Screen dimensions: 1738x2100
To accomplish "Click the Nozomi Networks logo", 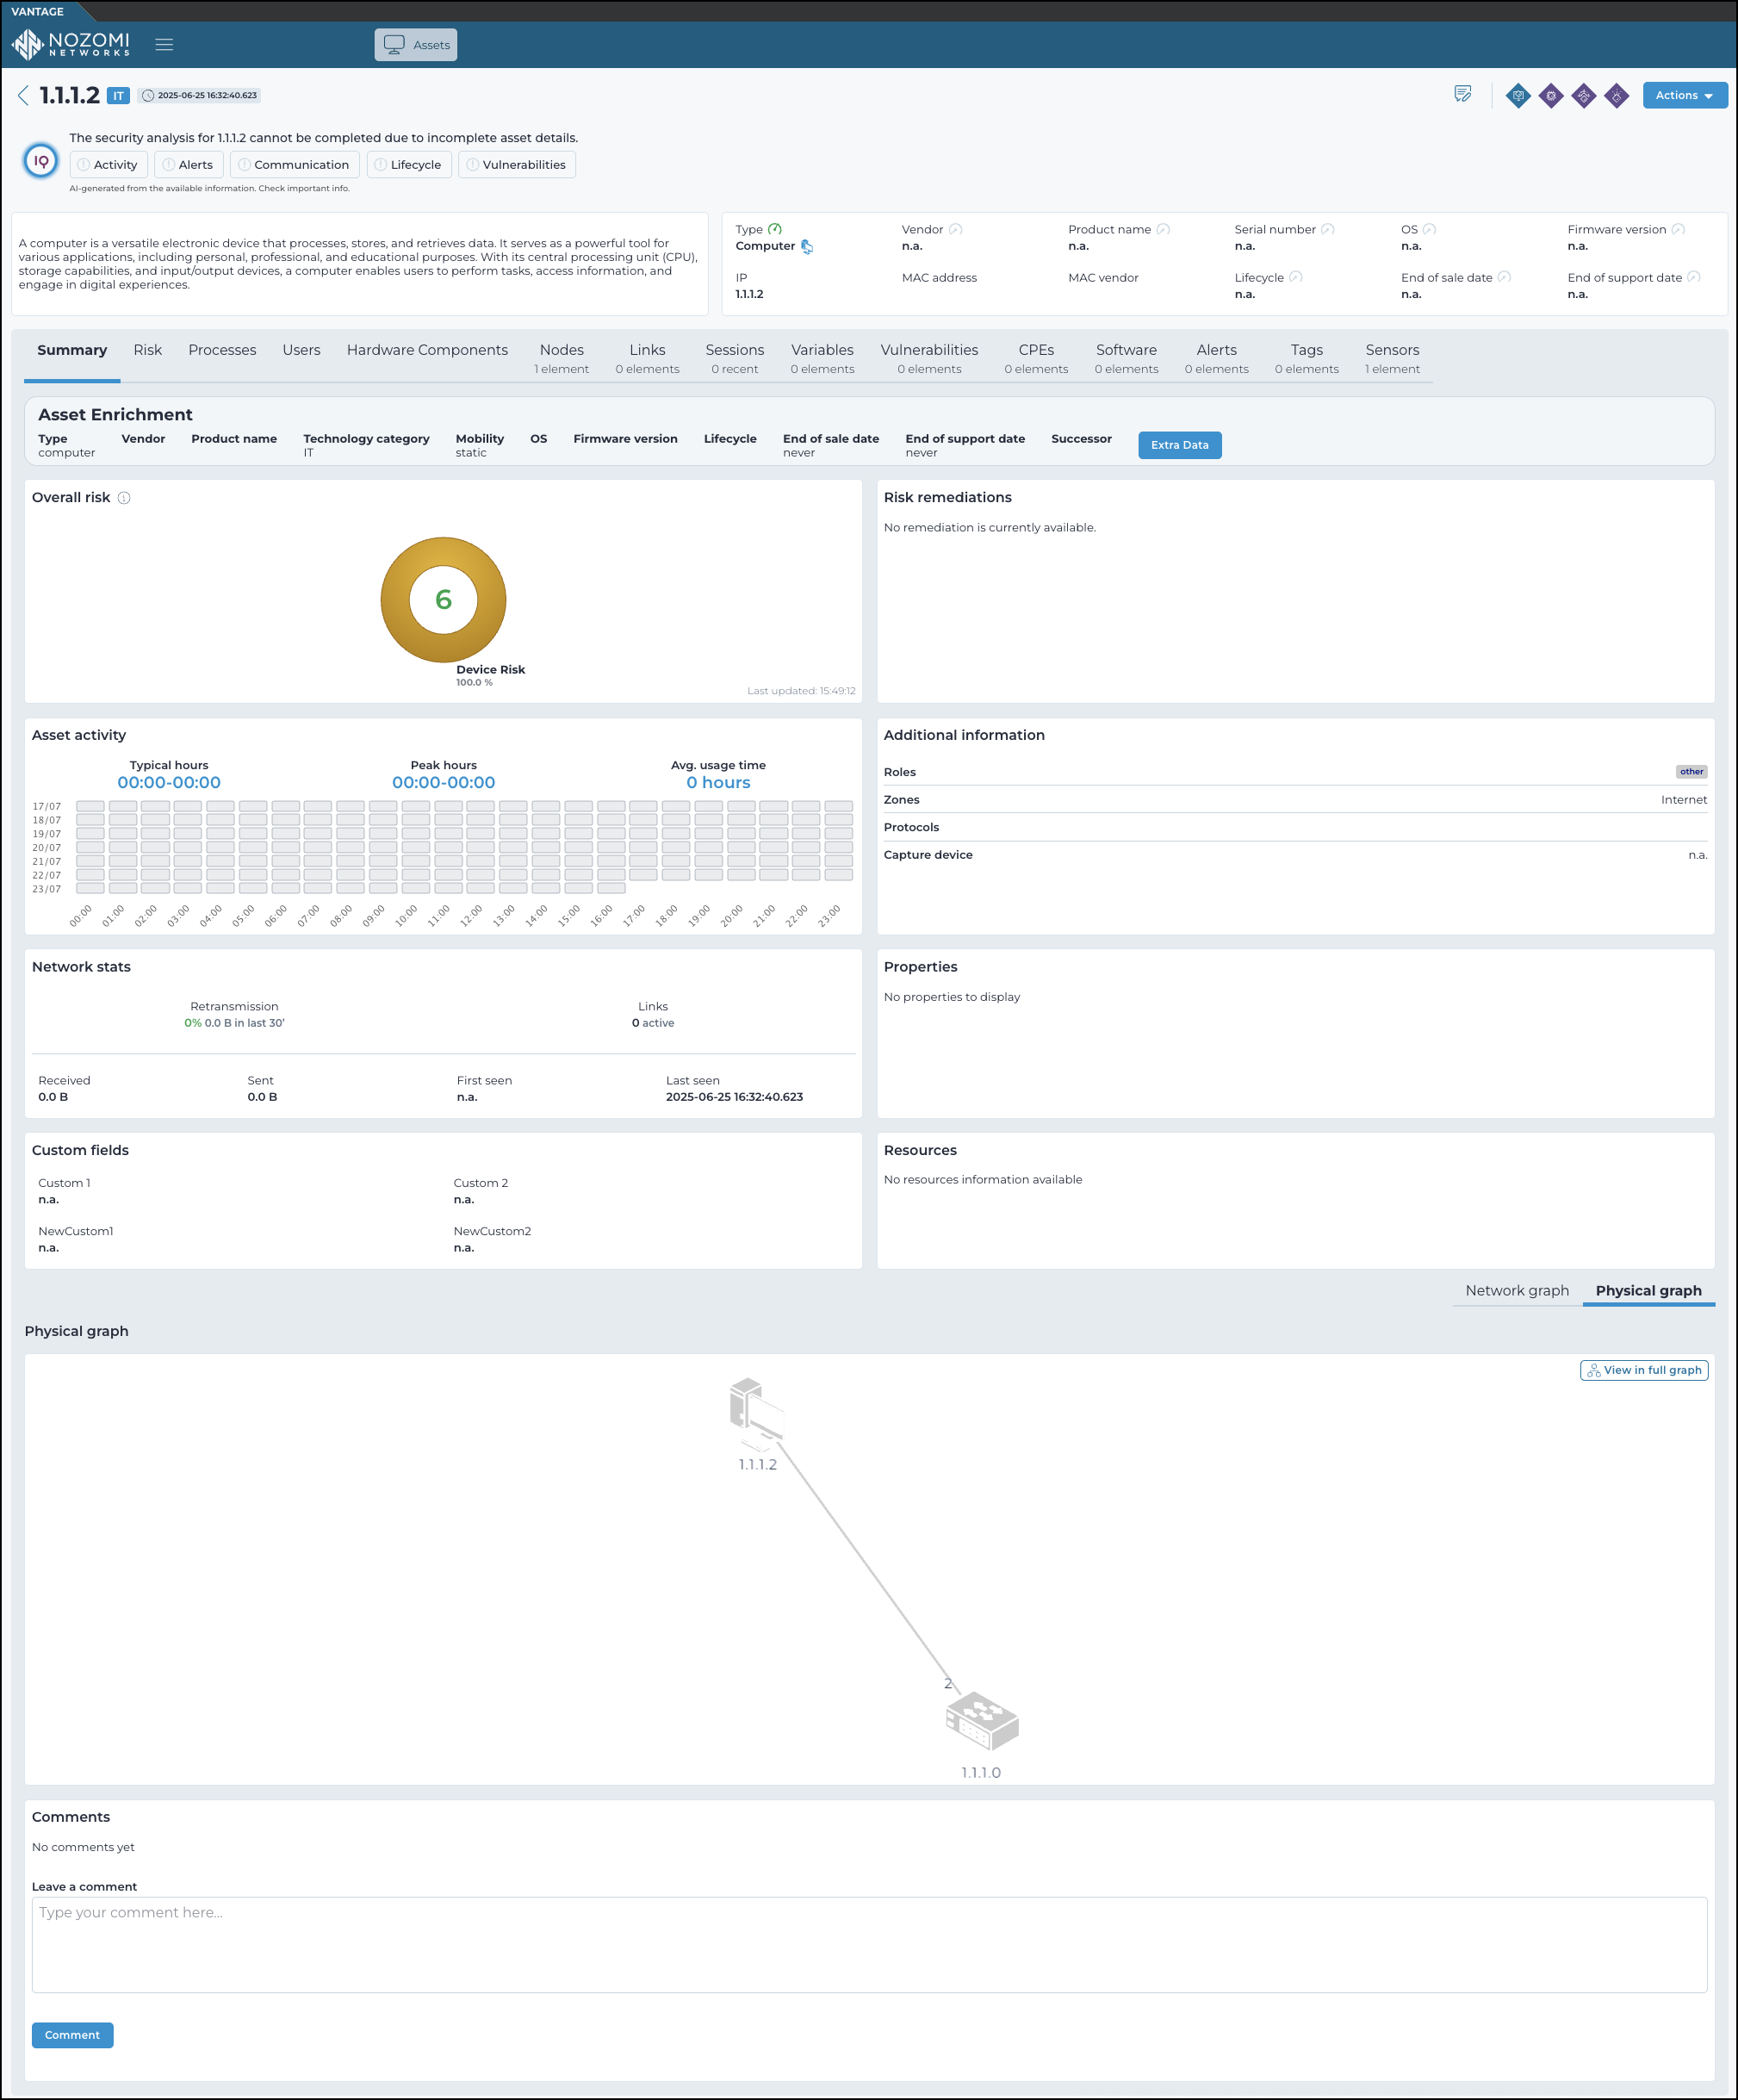I will point(71,44).
